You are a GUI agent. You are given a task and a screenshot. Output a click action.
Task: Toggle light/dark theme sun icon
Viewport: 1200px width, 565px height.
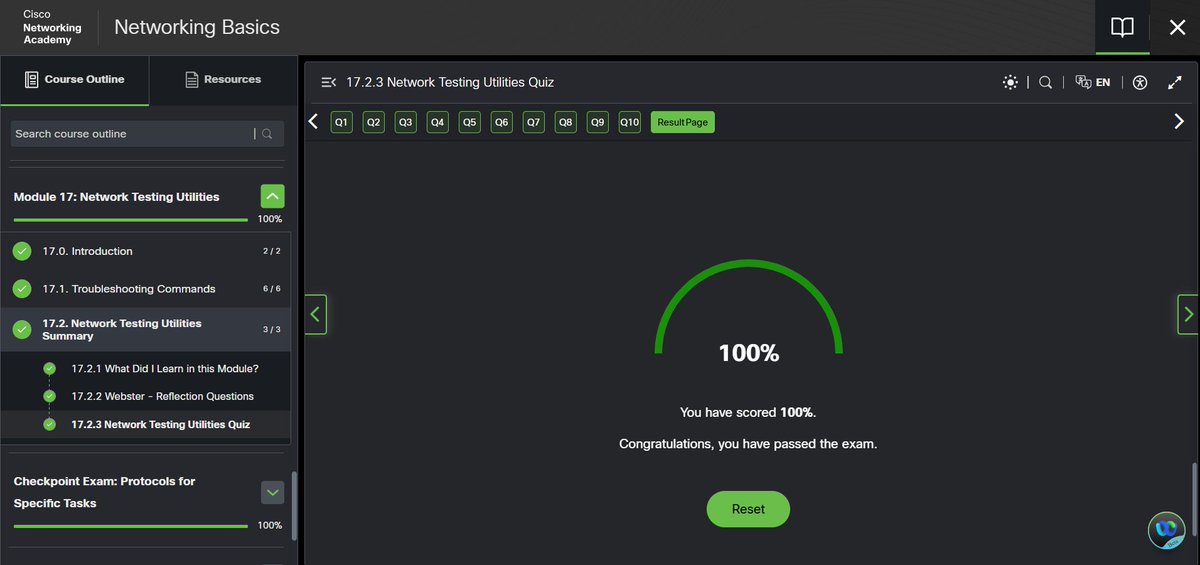1010,82
